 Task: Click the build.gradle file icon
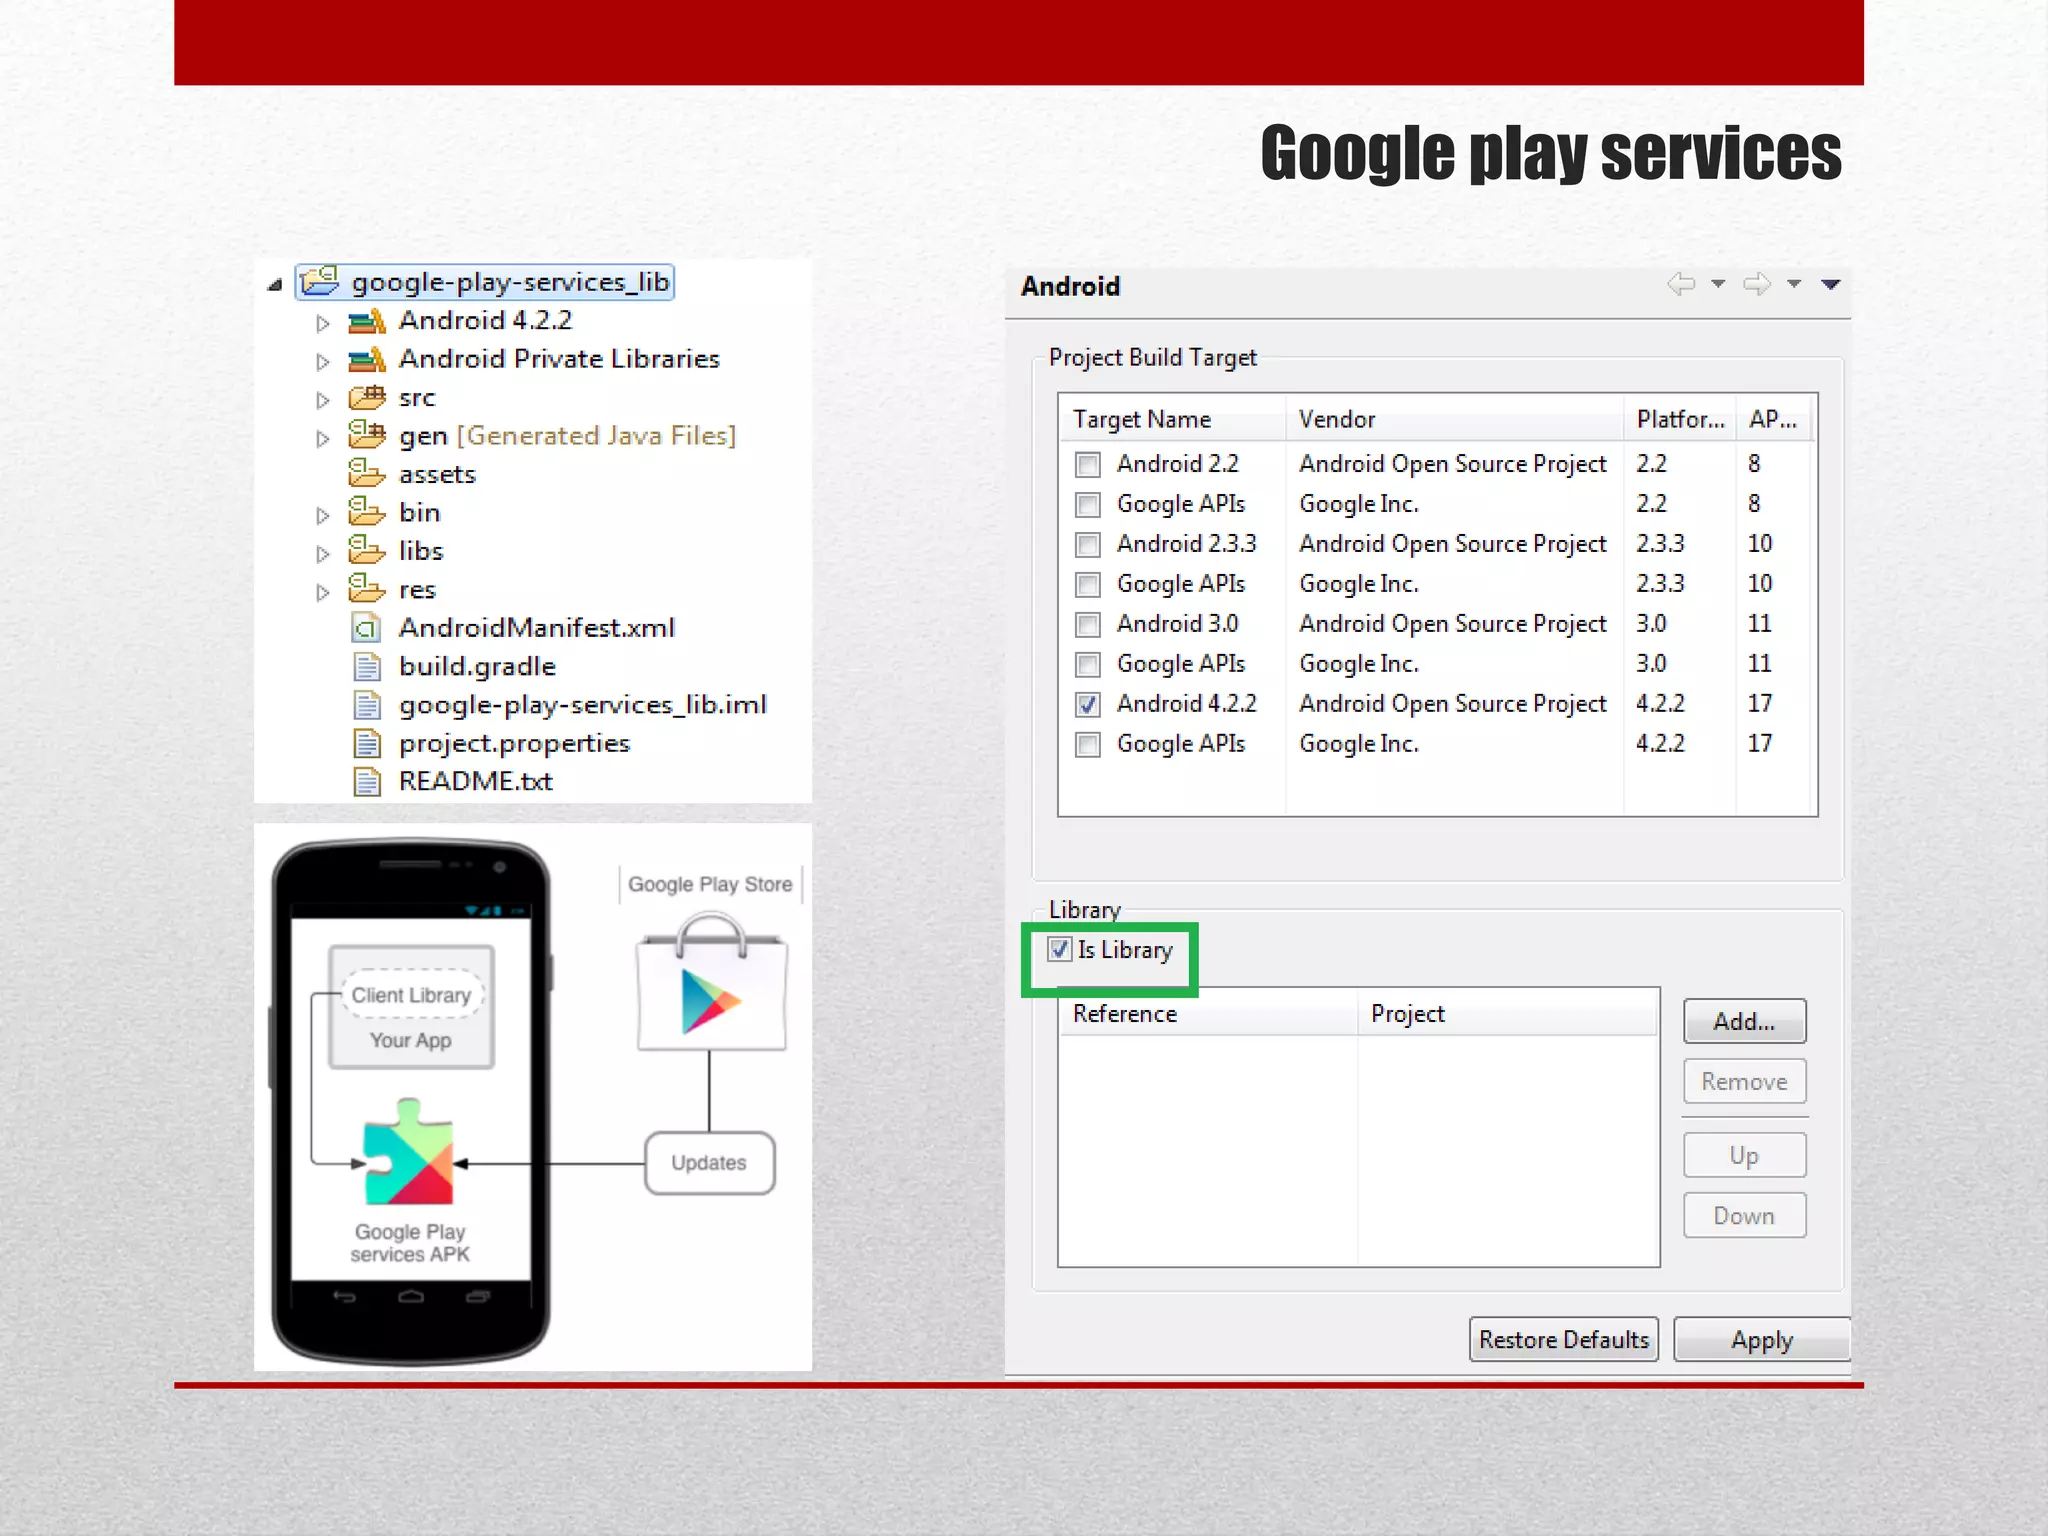point(367,667)
